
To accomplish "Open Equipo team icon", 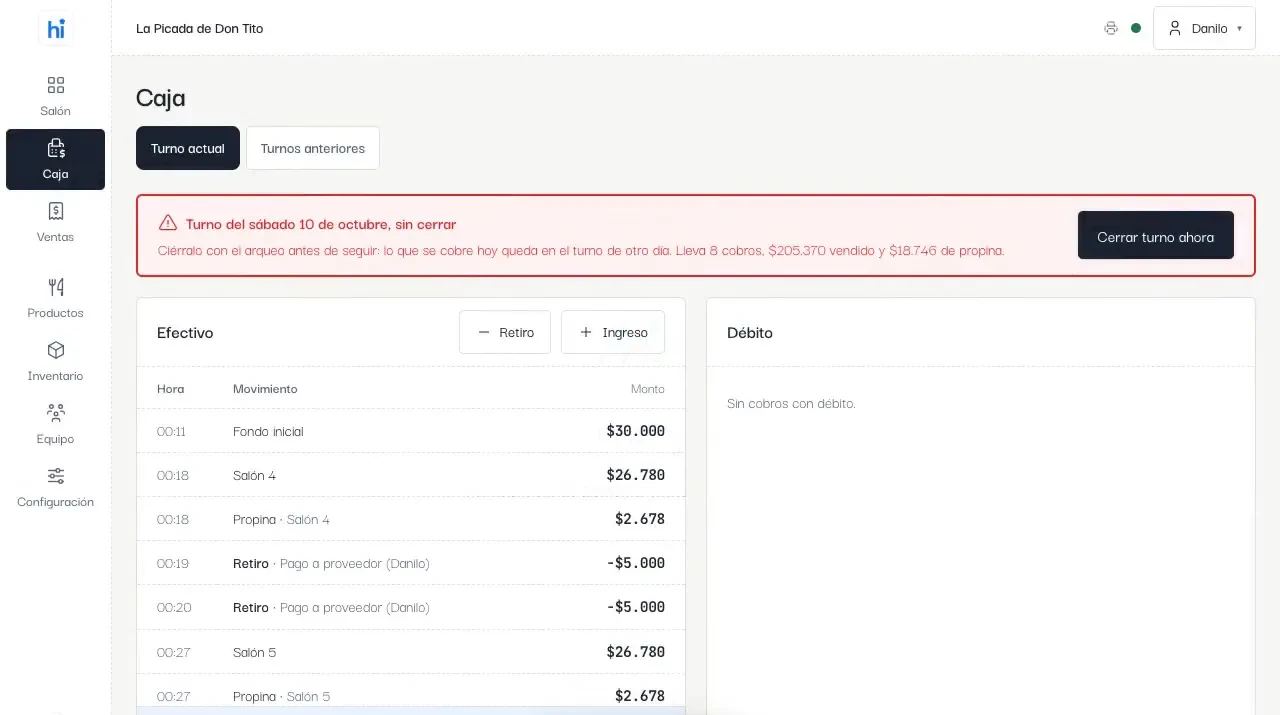I will click(x=56, y=413).
